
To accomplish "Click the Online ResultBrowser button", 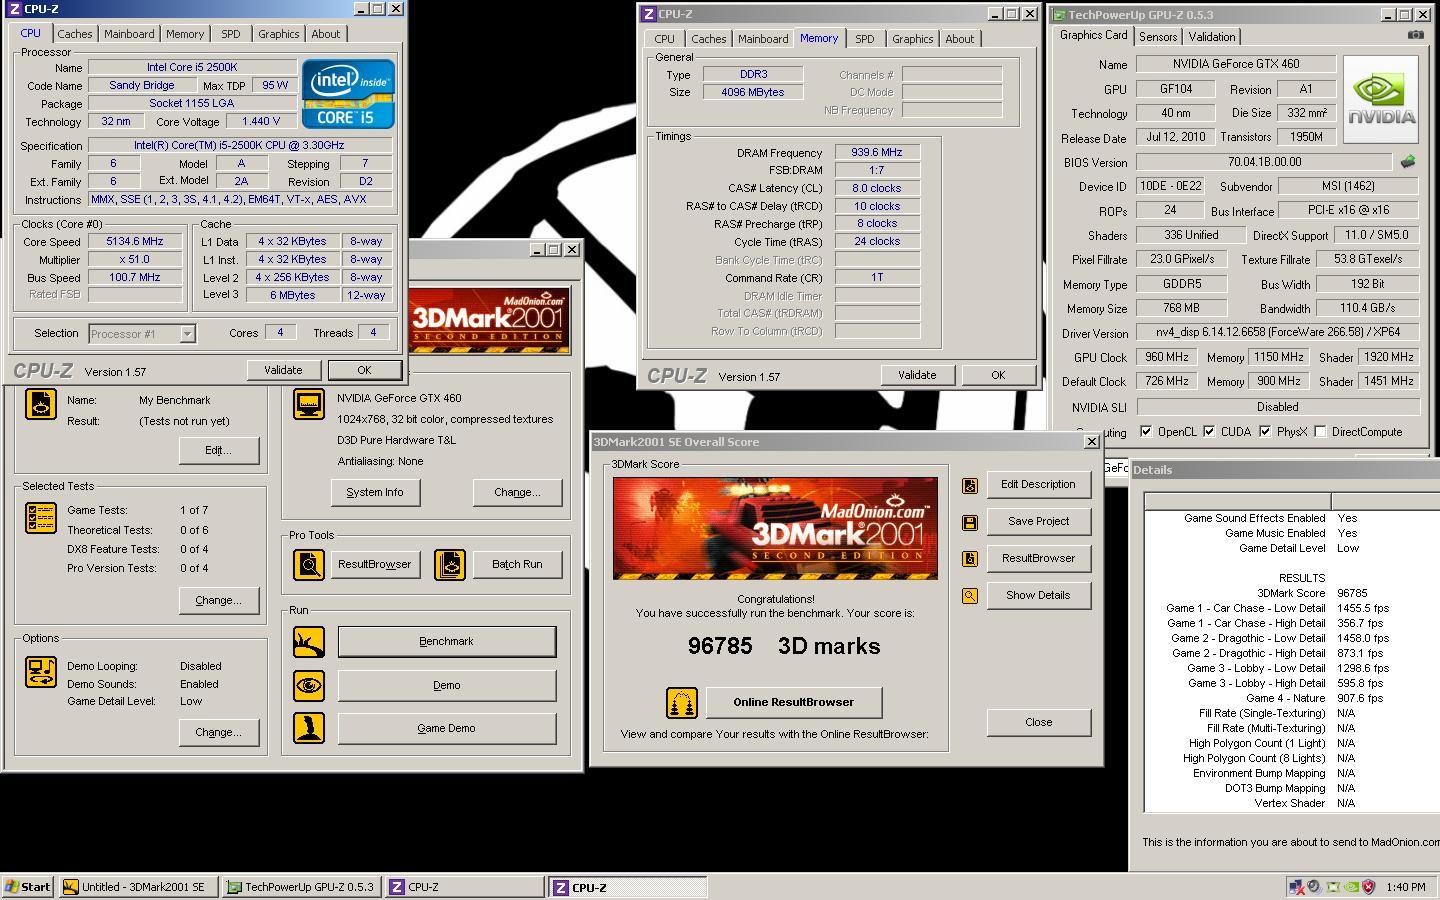I will coord(794,702).
